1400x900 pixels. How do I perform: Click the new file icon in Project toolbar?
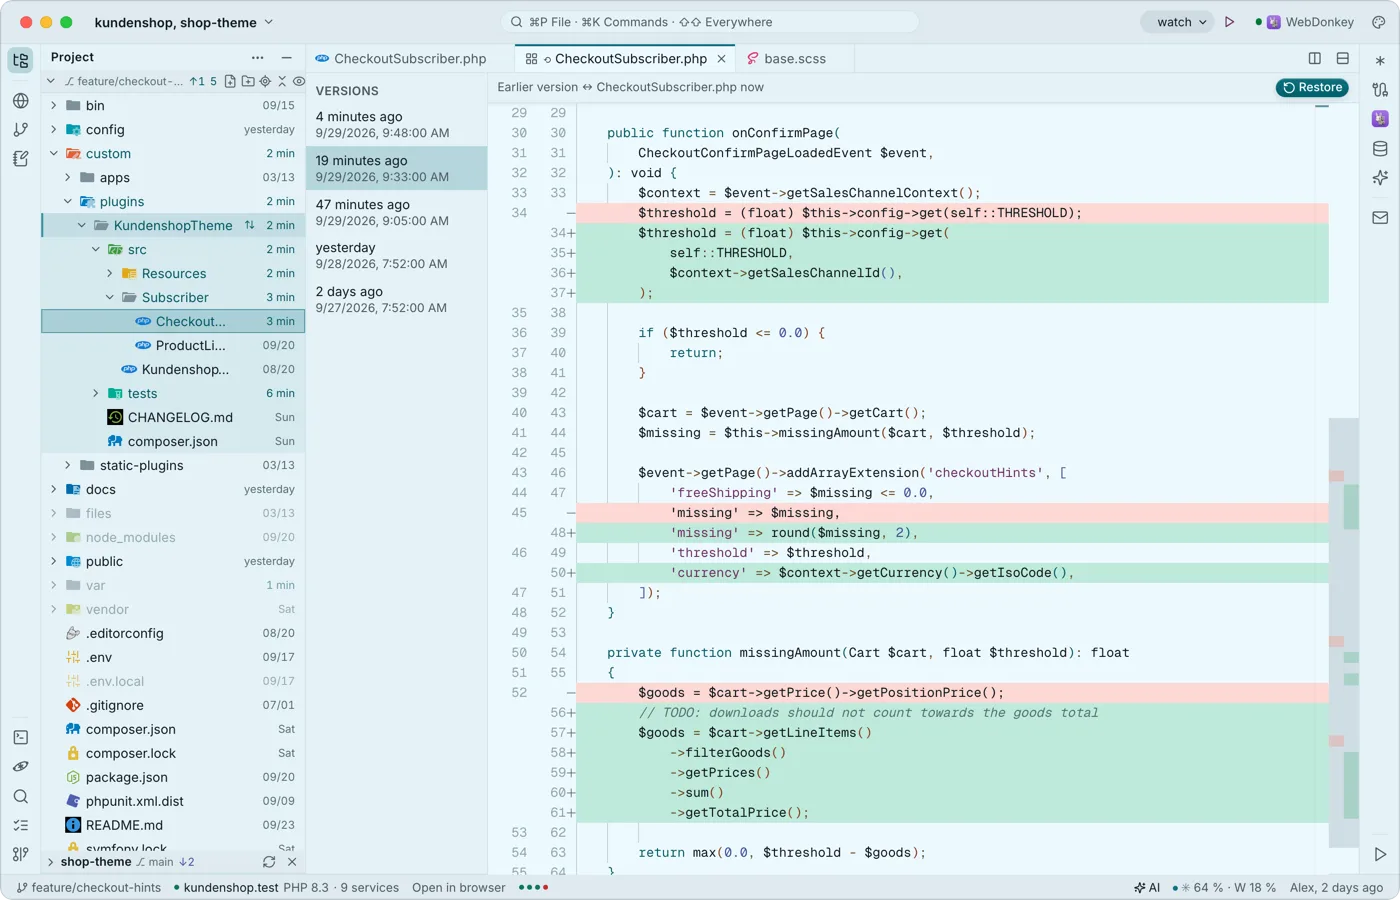(x=230, y=81)
